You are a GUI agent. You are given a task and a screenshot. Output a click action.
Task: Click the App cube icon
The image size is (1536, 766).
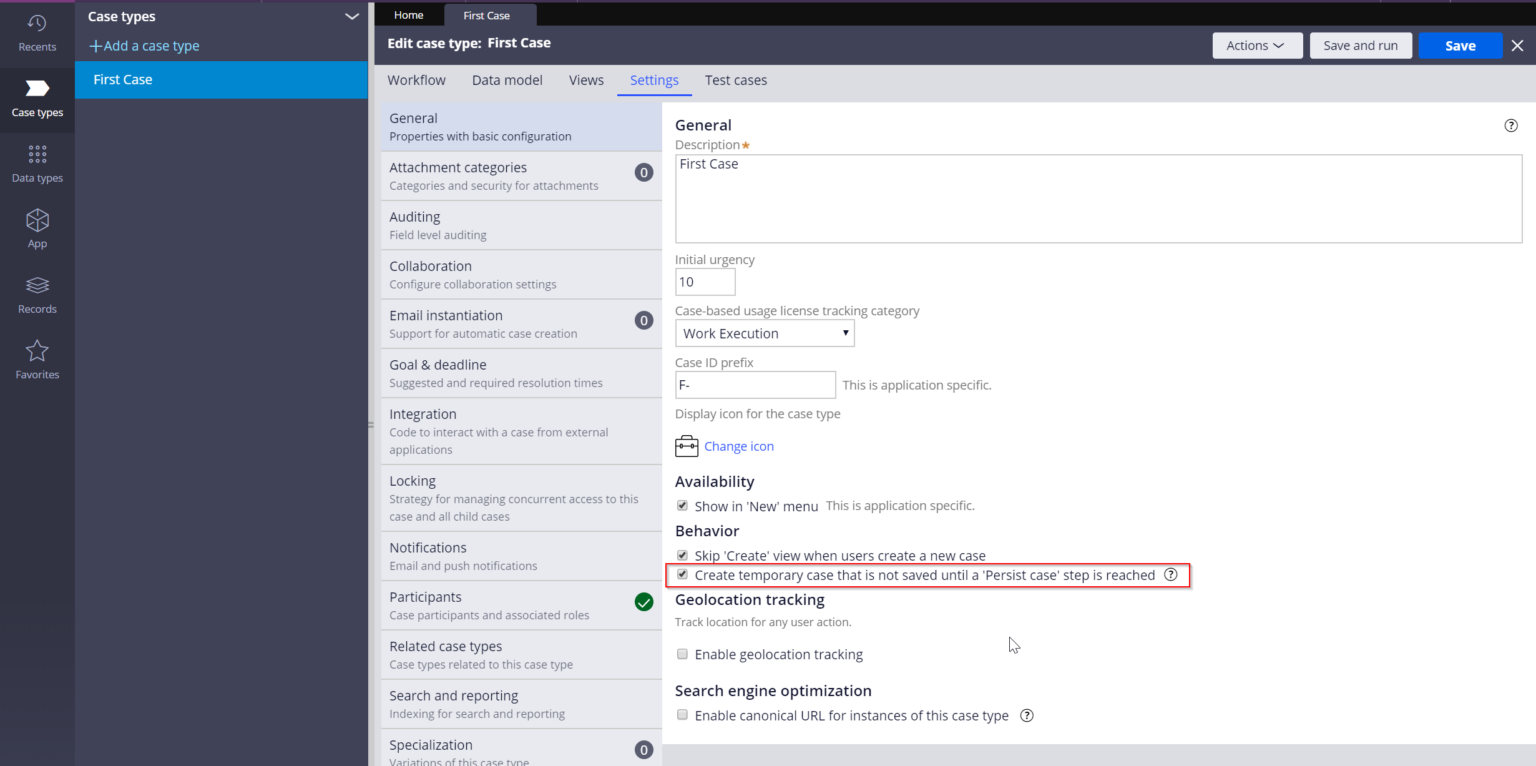coord(37,228)
